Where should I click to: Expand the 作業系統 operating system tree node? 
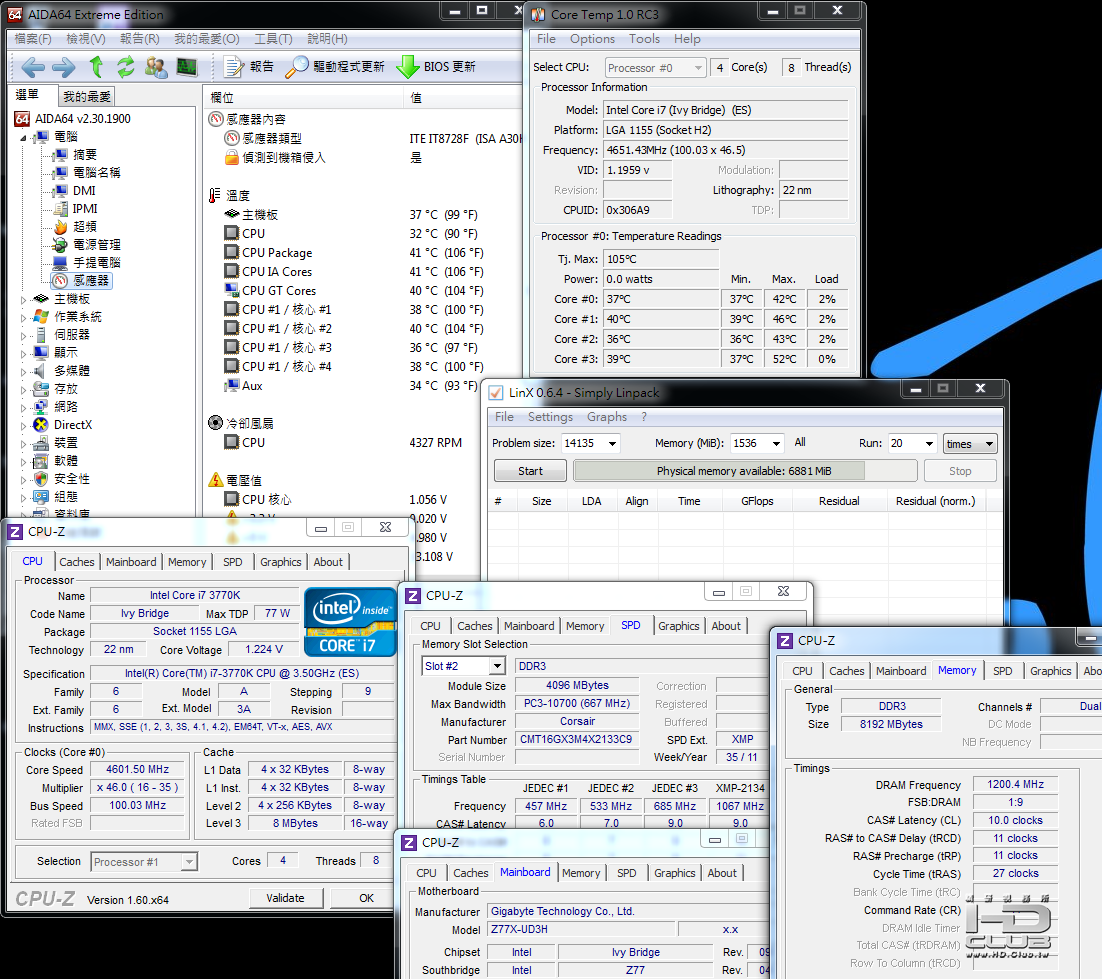pos(23,318)
